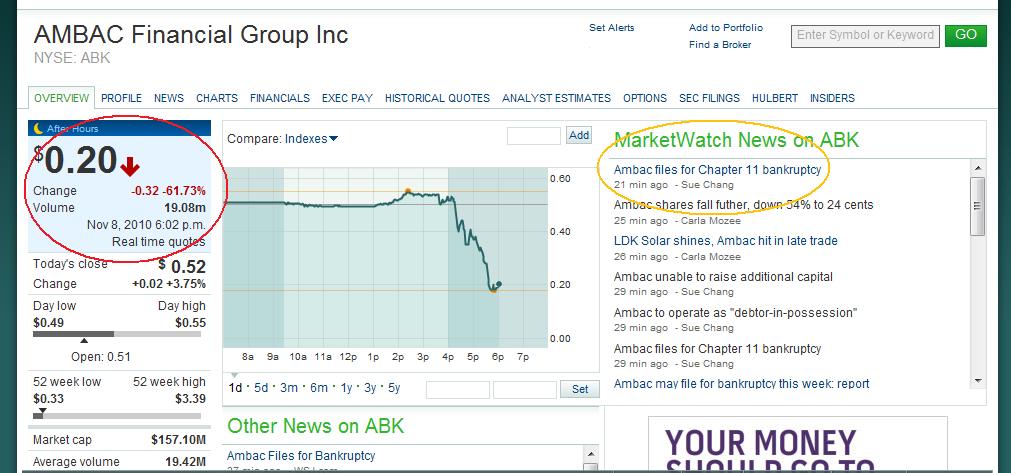Click the 'Open: 0.51' label
Viewport: 1011px width, 473px height.
point(101,356)
